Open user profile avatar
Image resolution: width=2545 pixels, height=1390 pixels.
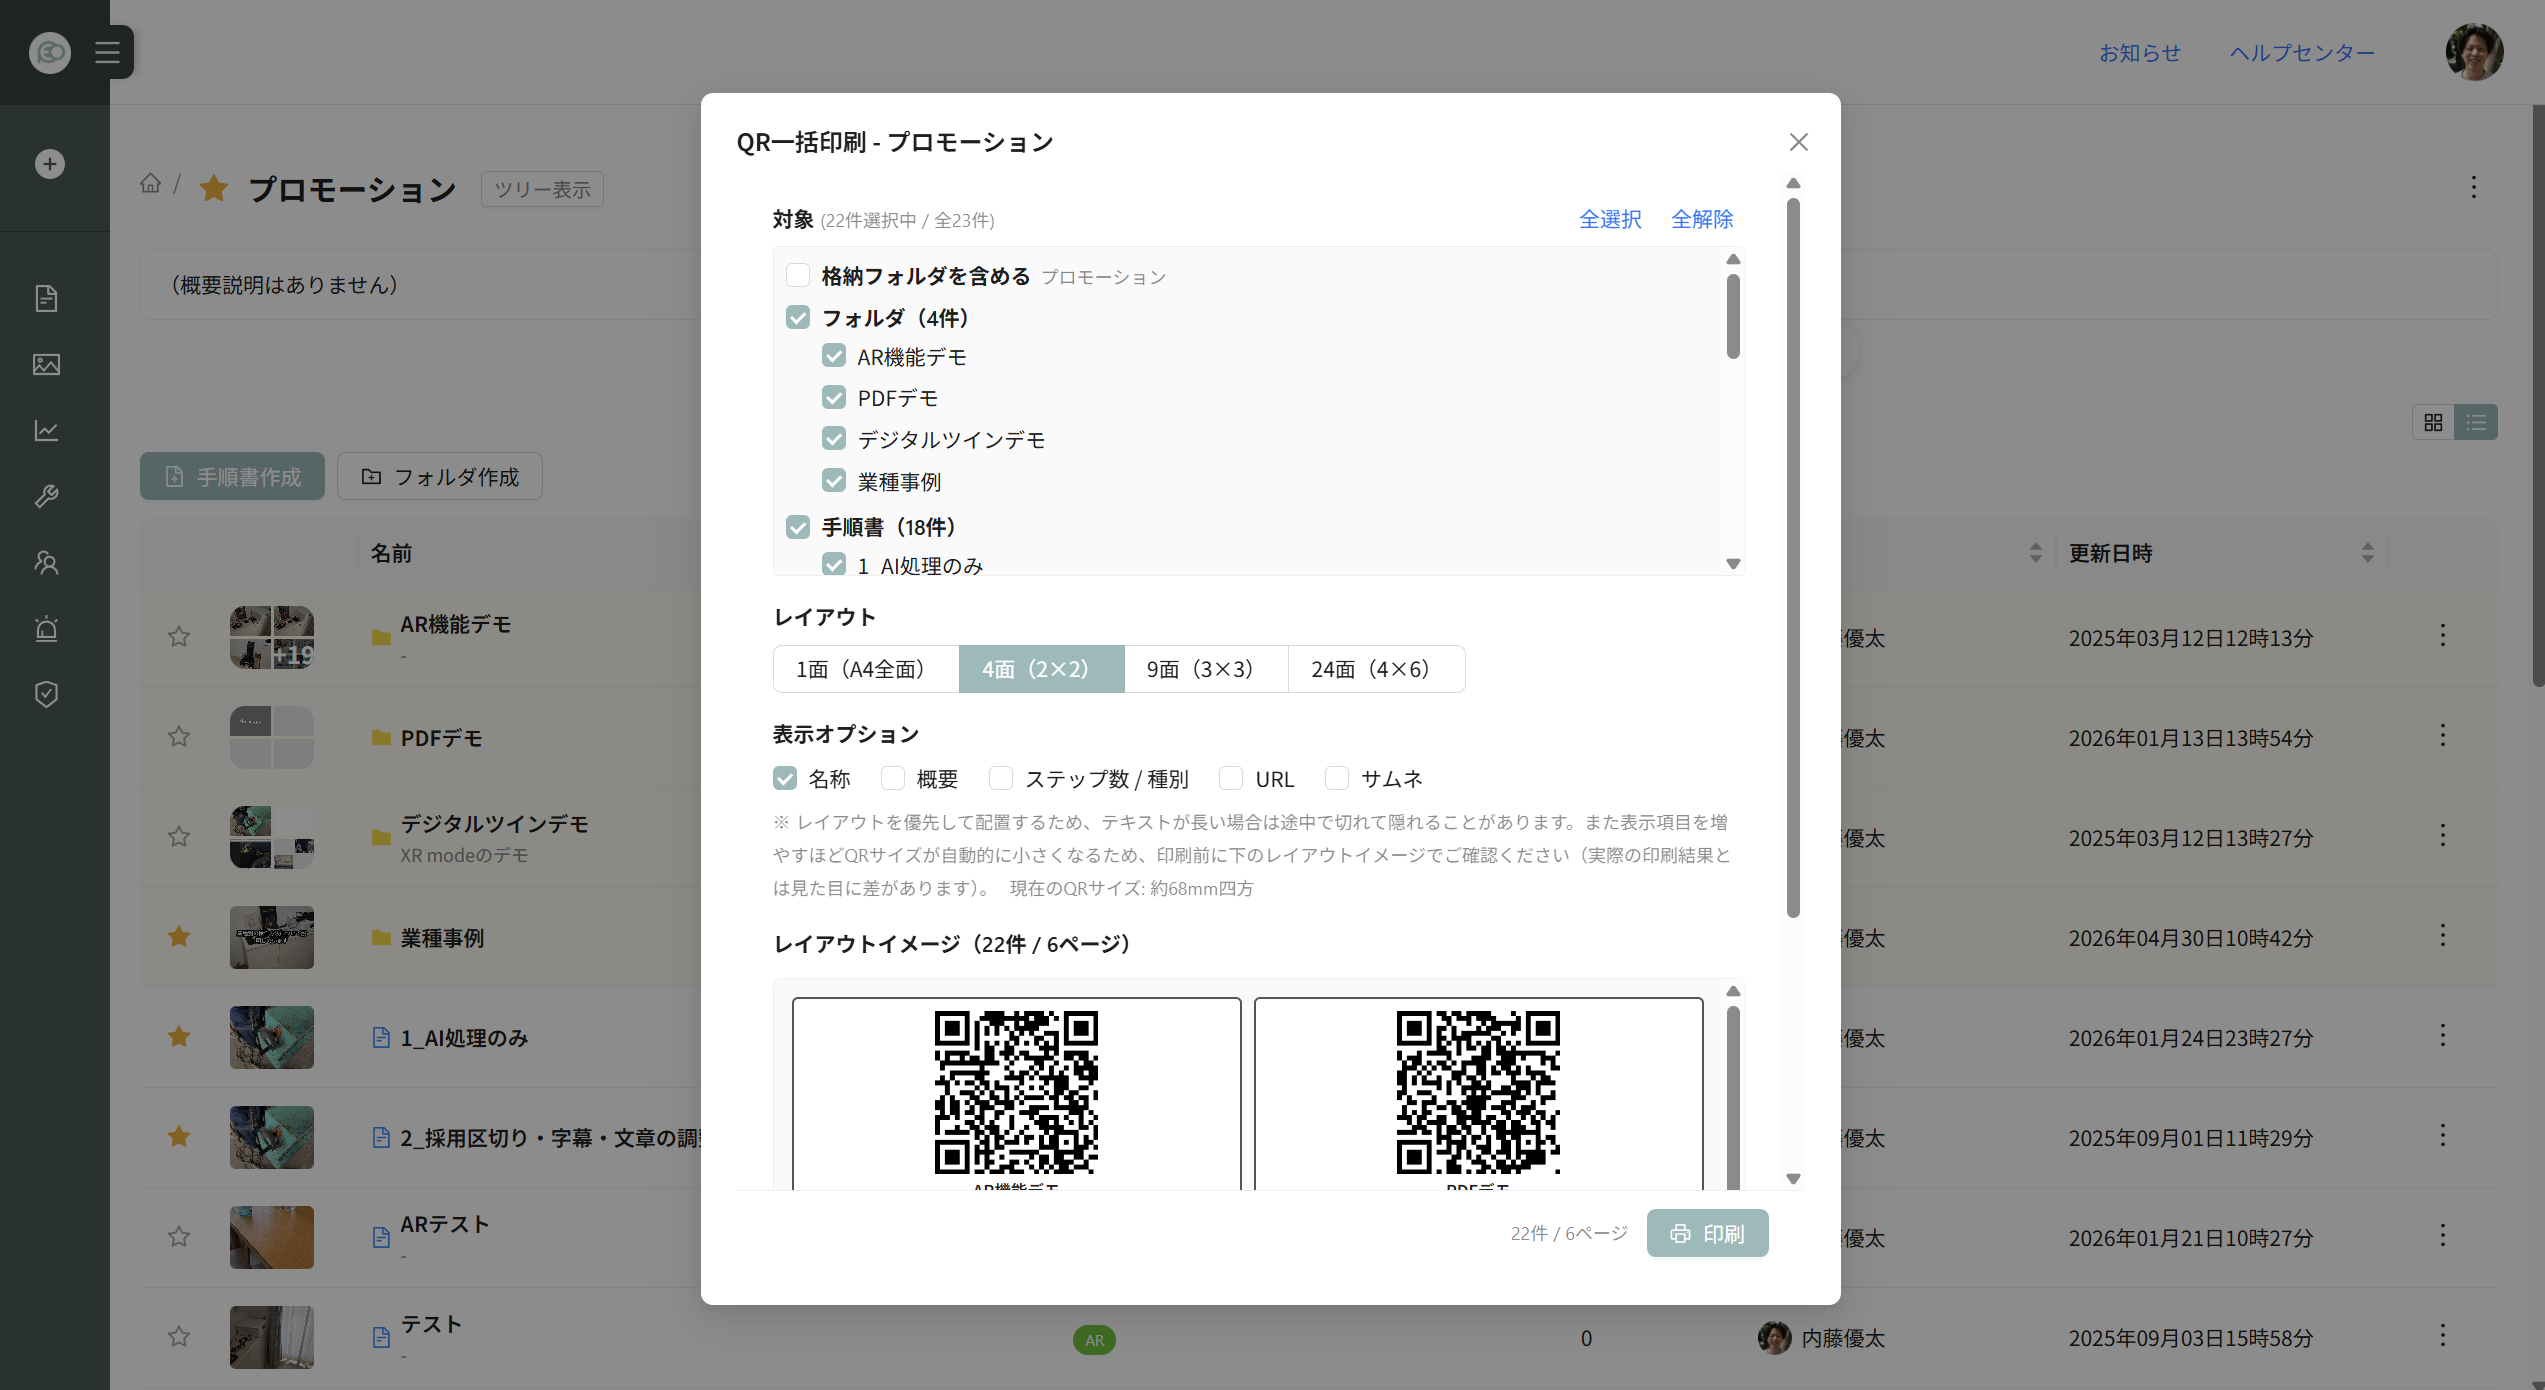[x=2474, y=52]
